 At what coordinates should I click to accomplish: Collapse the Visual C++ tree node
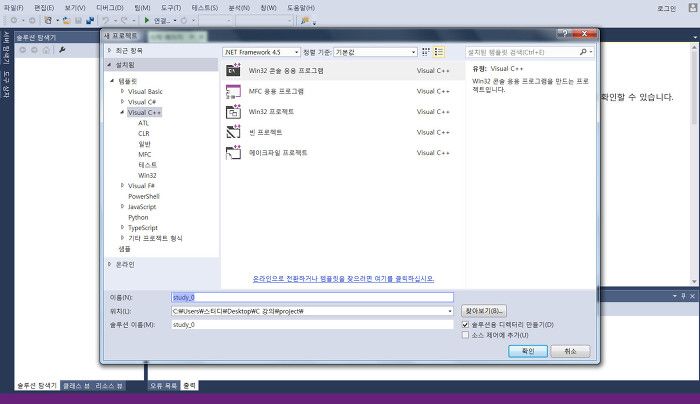(x=122, y=112)
